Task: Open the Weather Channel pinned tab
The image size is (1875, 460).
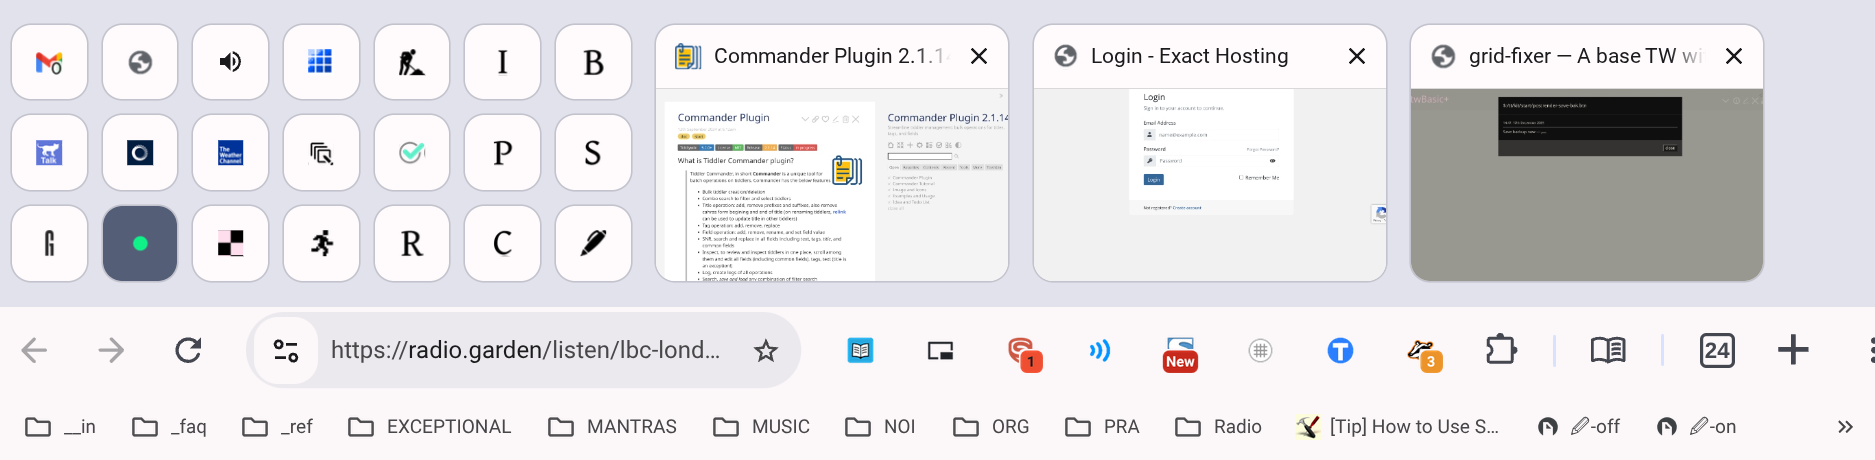Action: tap(230, 153)
